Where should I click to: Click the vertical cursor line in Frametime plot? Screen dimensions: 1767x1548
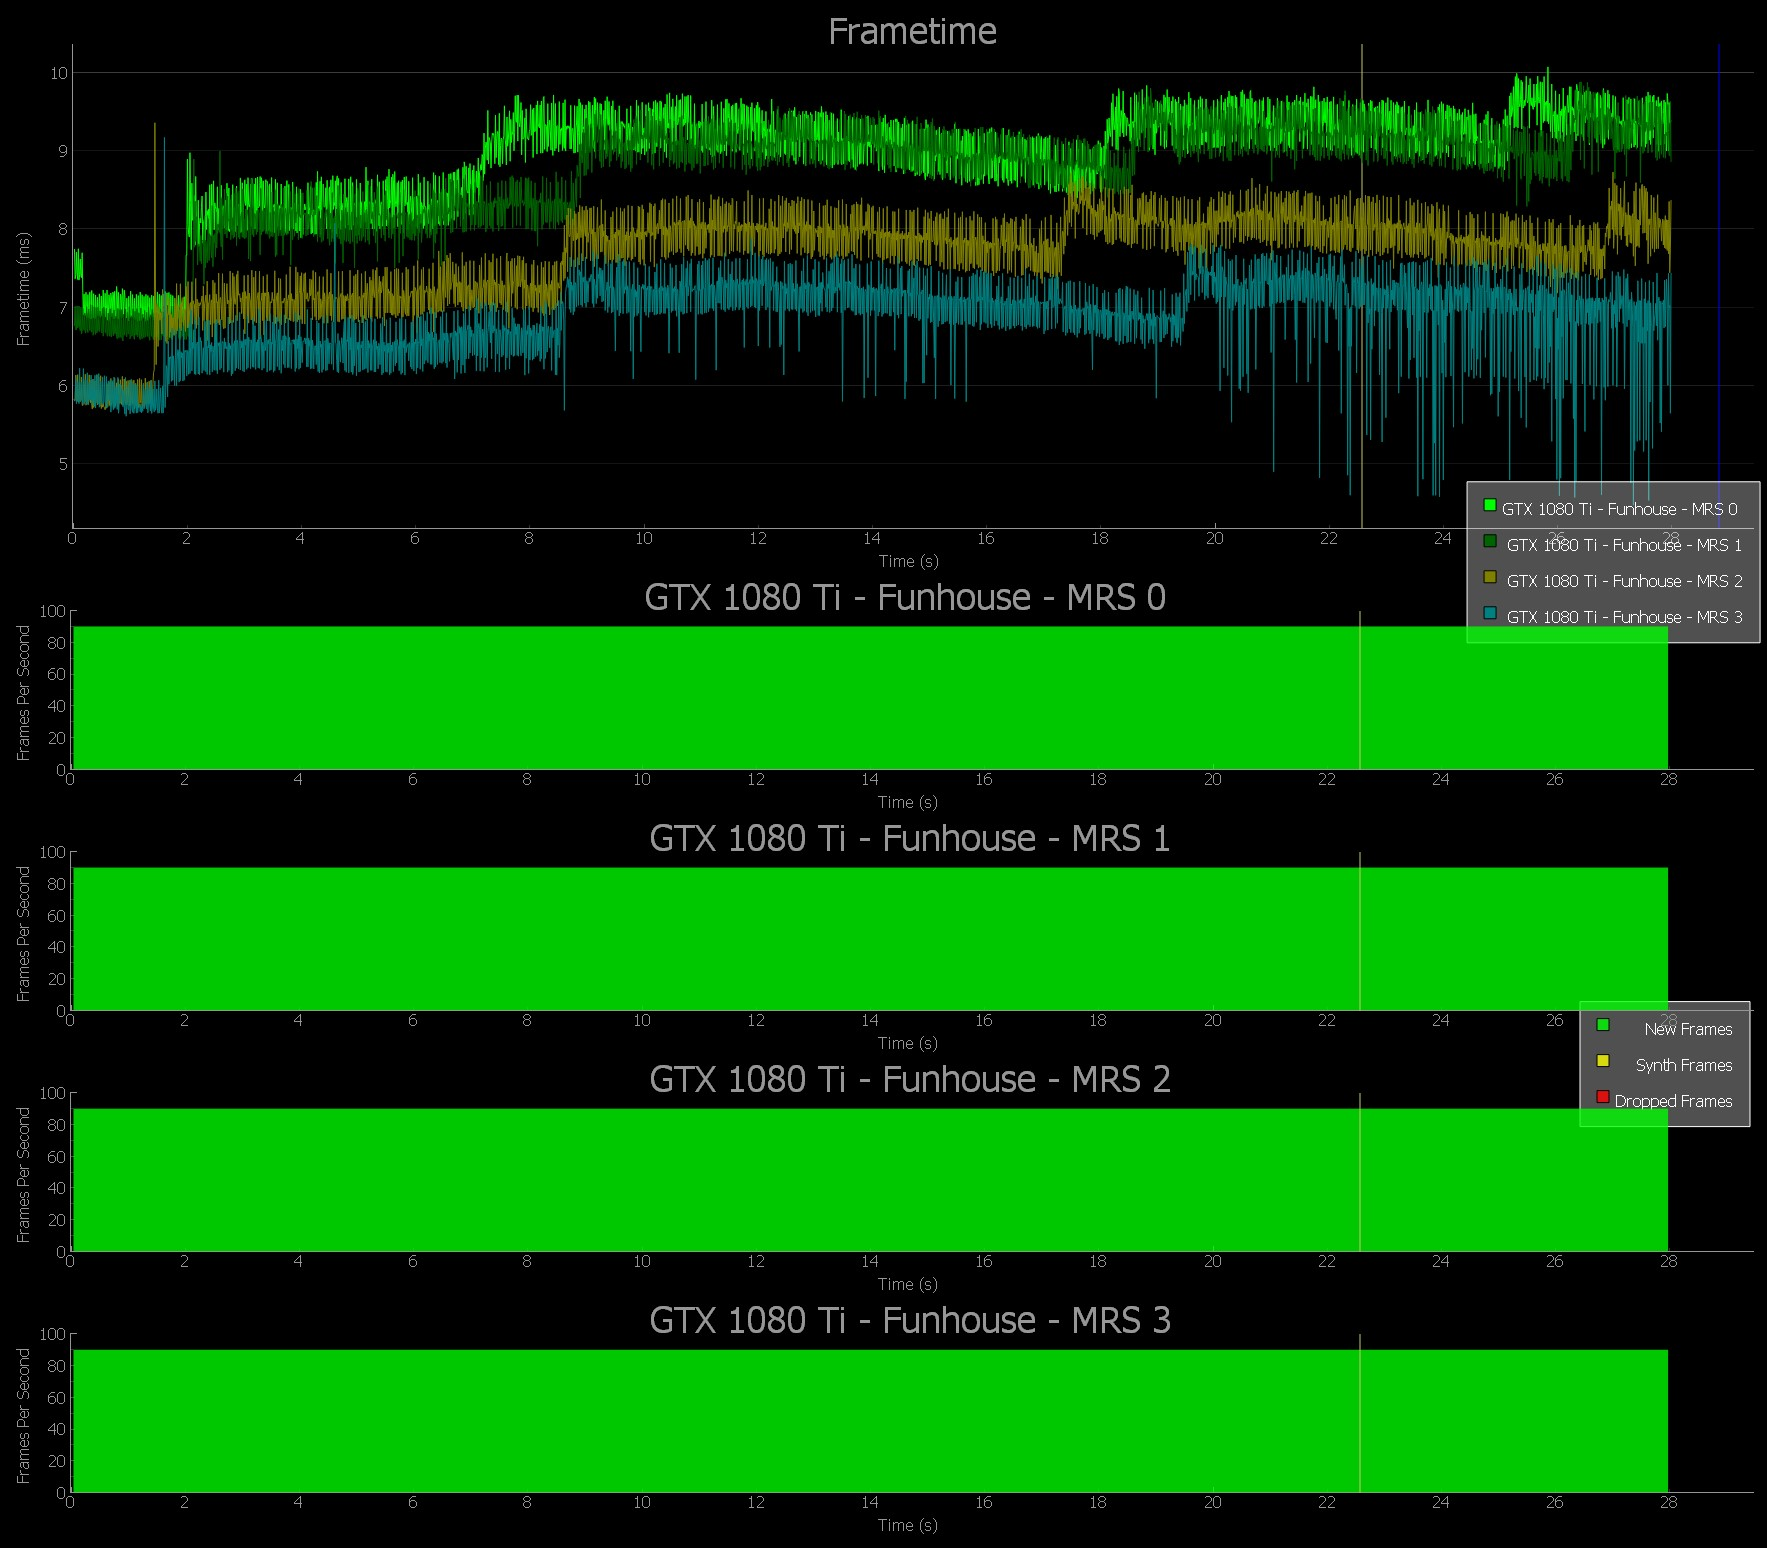point(1361,300)
